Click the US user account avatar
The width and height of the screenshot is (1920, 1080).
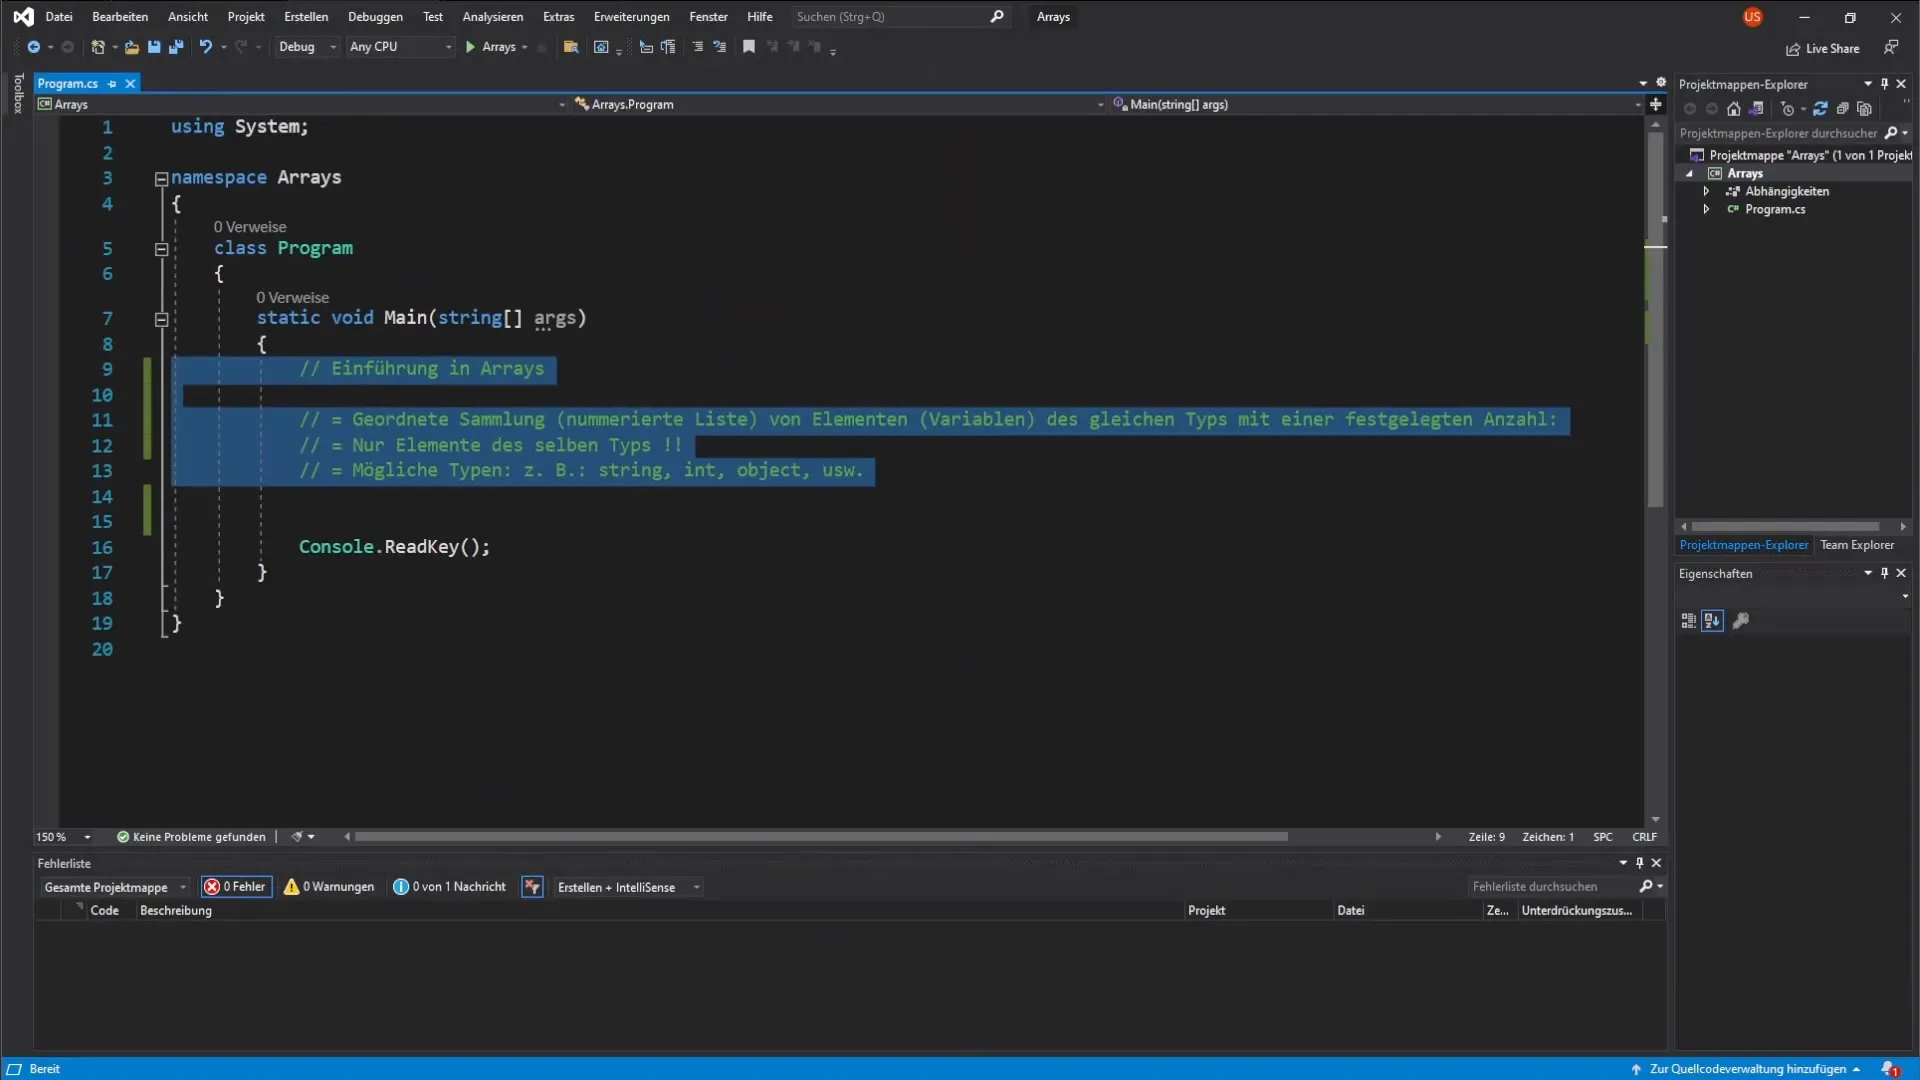(1752, 17)
